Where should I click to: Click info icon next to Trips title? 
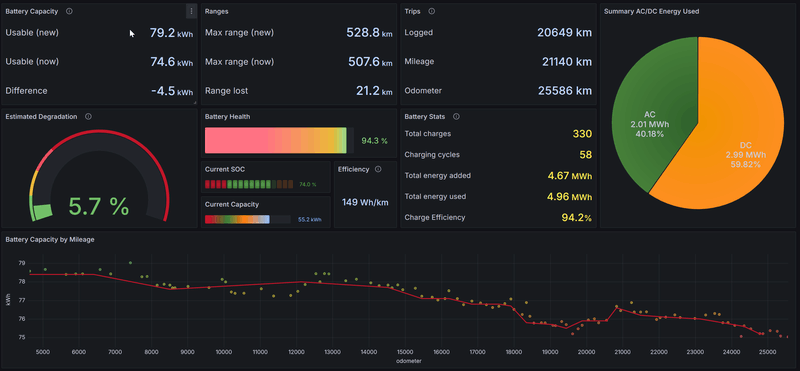(x=432, y=11)
